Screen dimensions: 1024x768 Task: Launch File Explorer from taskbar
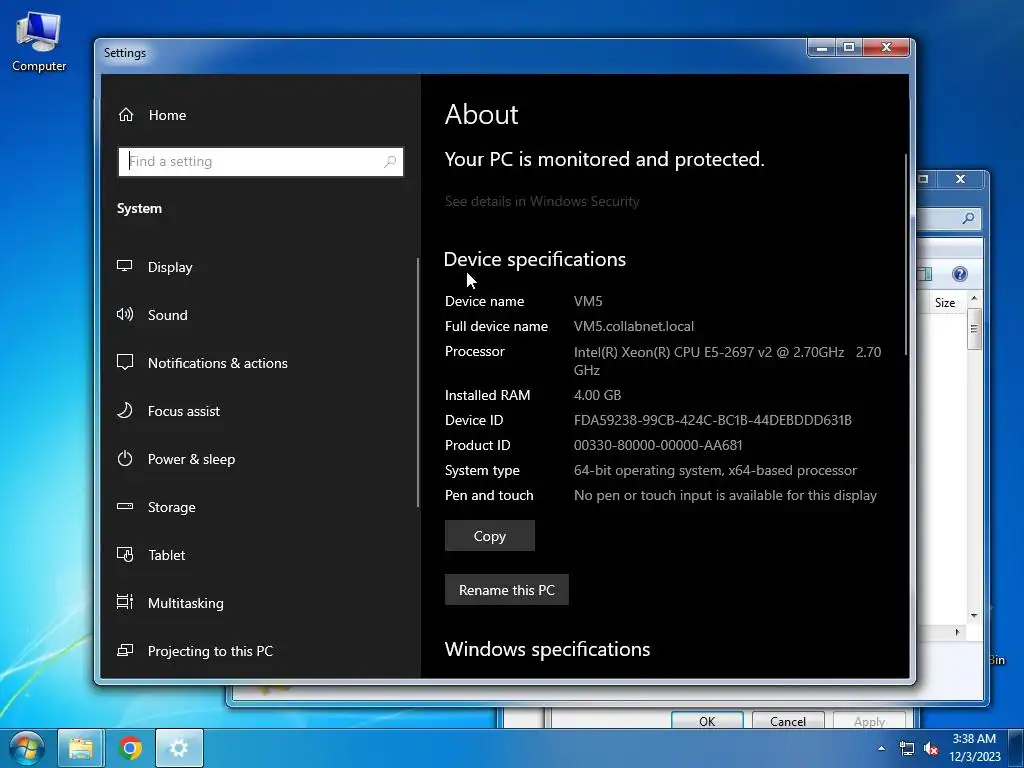(x=80, y=748)
